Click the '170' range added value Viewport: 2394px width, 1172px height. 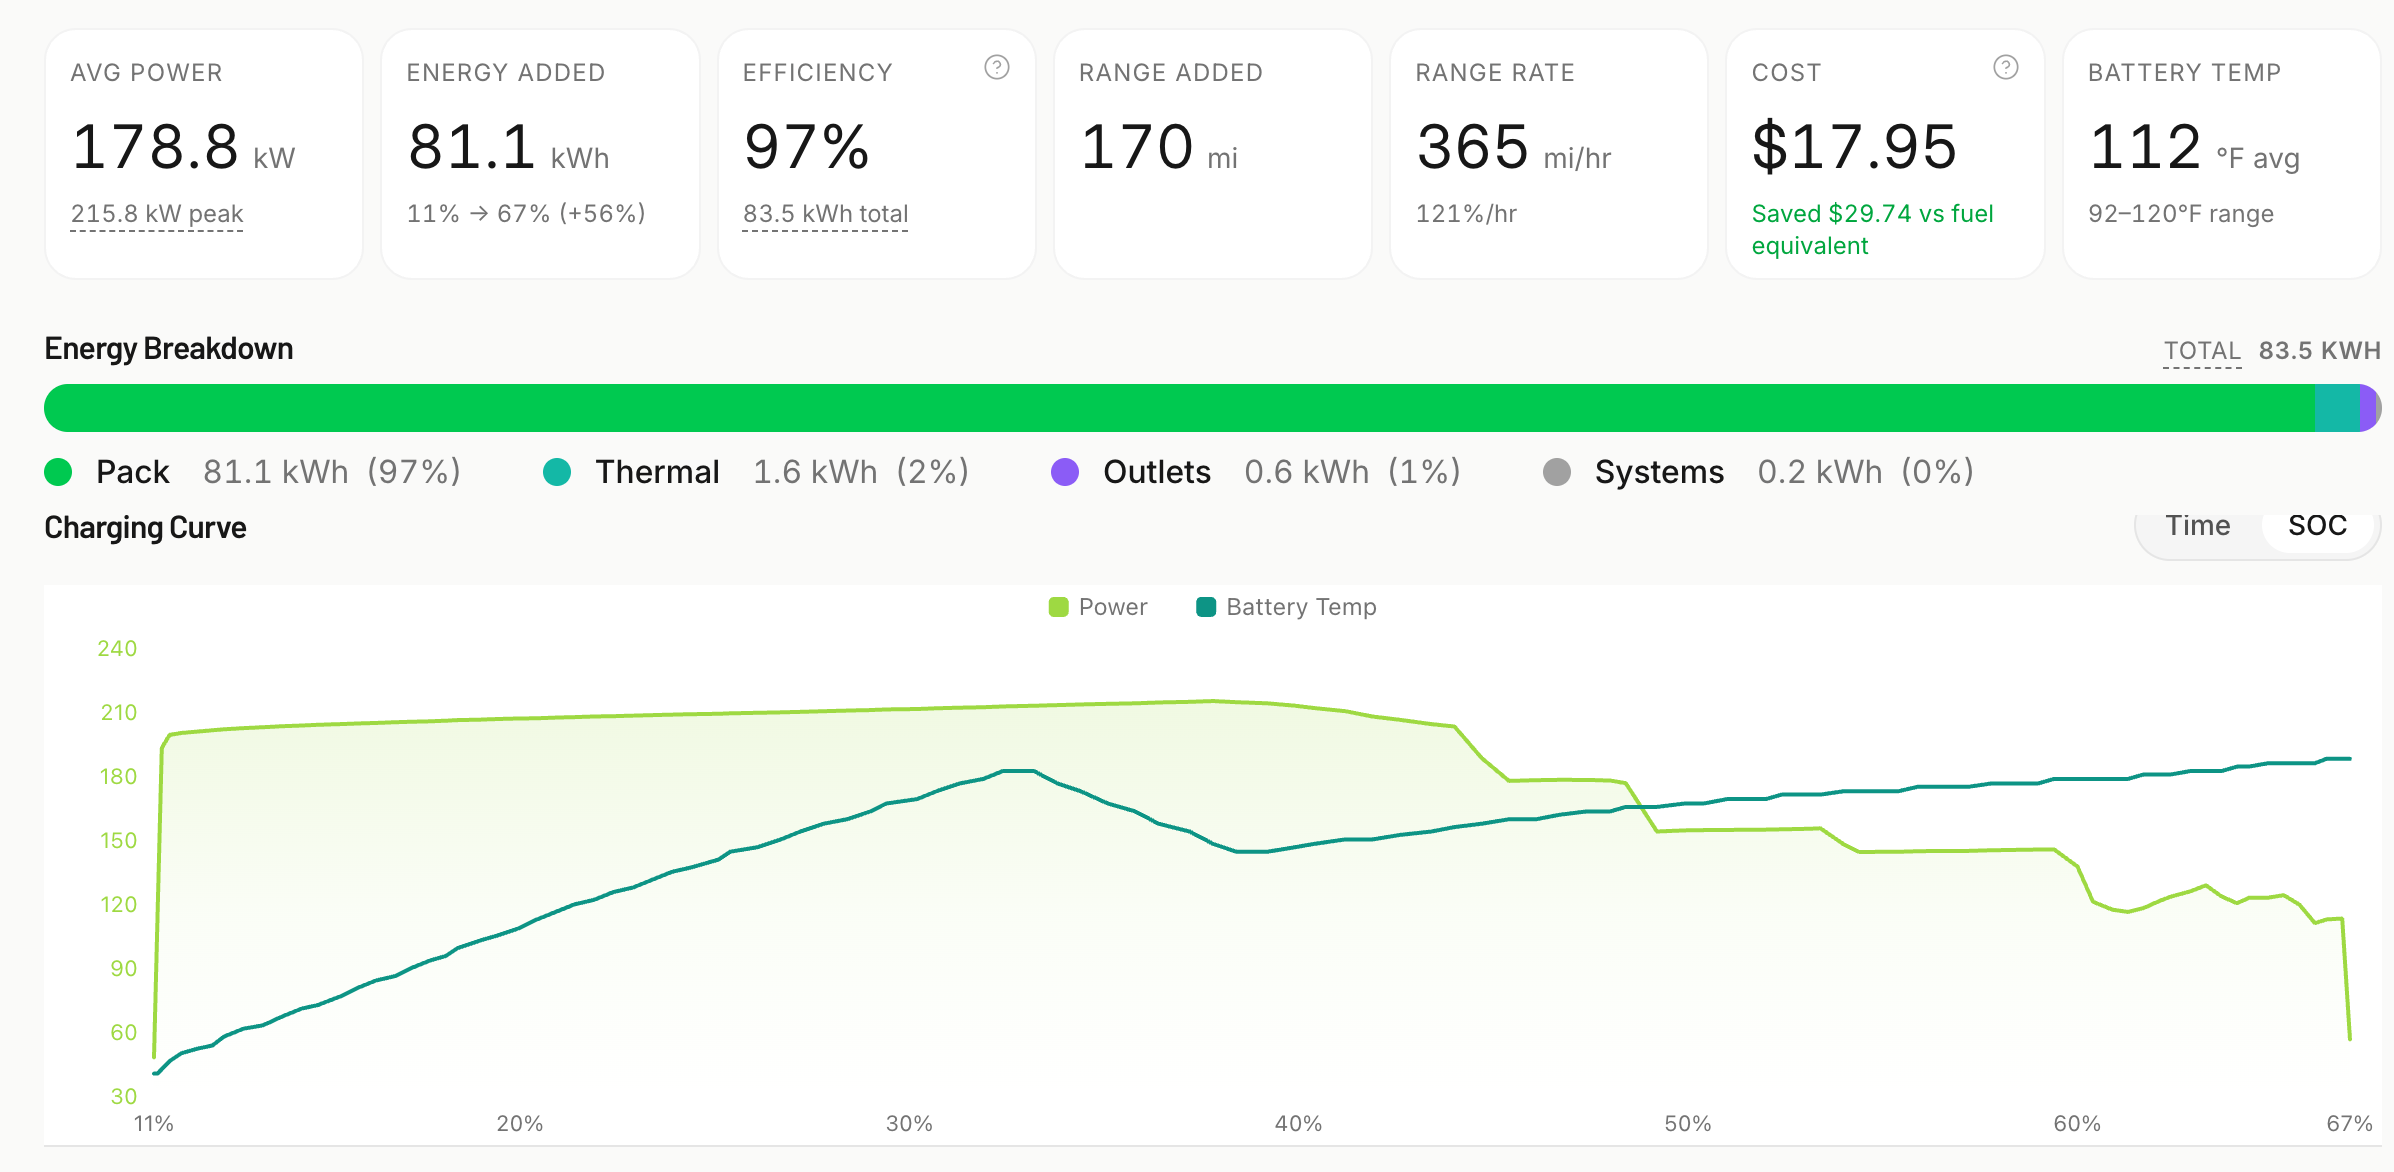click(x=1137, y=147)
